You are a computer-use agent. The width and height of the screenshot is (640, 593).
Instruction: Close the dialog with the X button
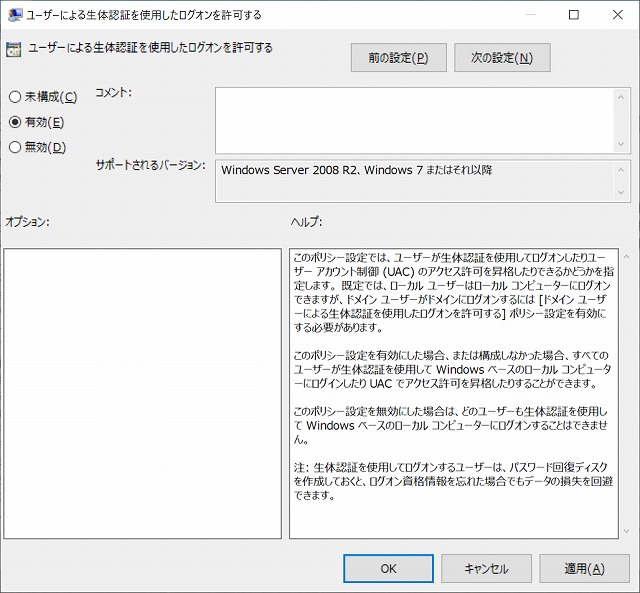pos(618,15)
